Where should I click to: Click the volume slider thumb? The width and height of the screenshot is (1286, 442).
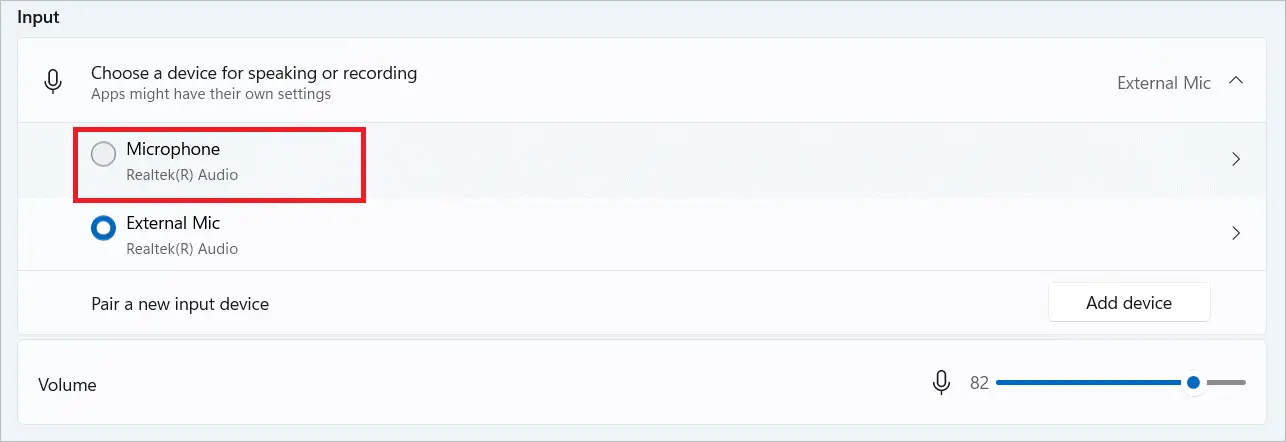[x=1193, y=383]
